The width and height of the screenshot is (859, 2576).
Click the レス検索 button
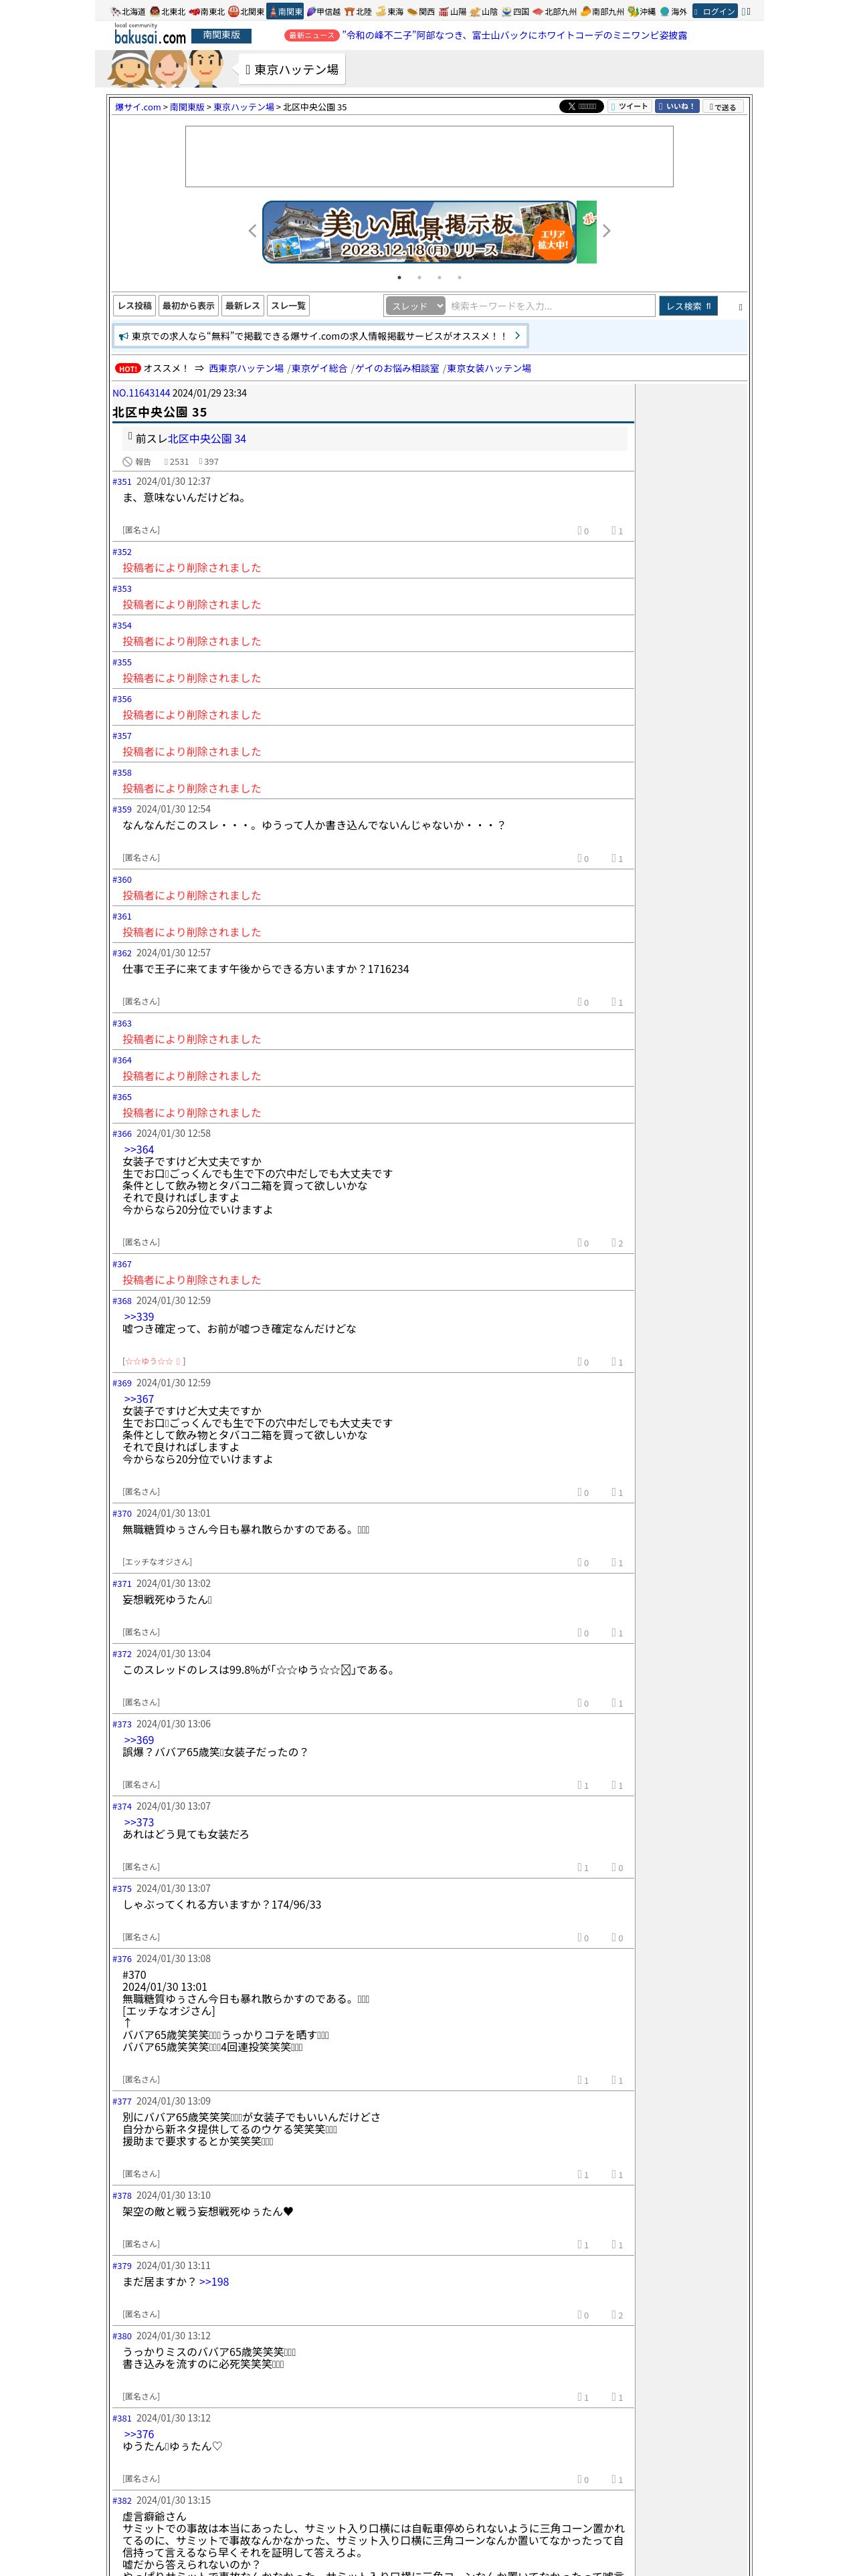[688, 306]
